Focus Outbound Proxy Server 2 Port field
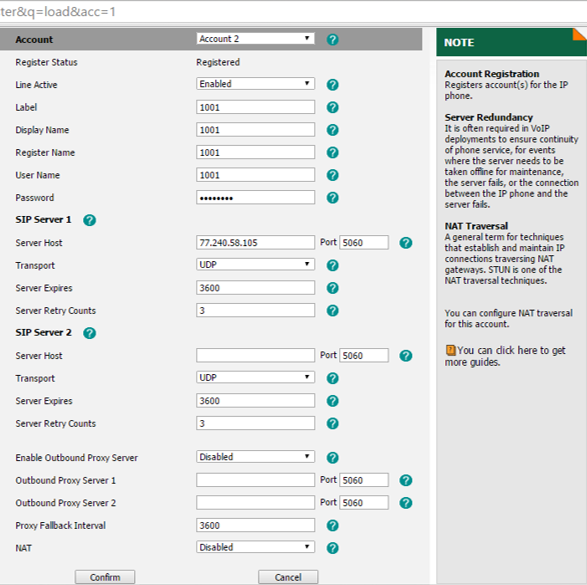 pos(364,503)
